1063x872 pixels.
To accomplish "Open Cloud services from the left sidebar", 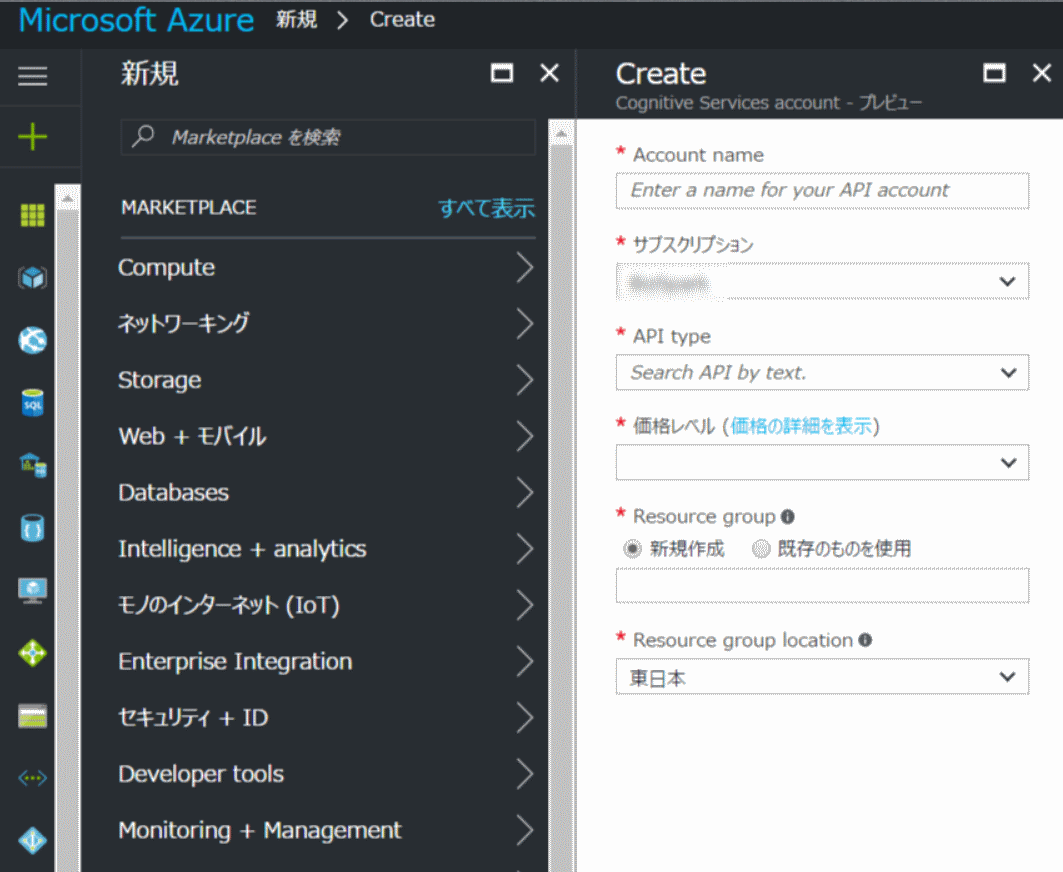I will point(33,465).
